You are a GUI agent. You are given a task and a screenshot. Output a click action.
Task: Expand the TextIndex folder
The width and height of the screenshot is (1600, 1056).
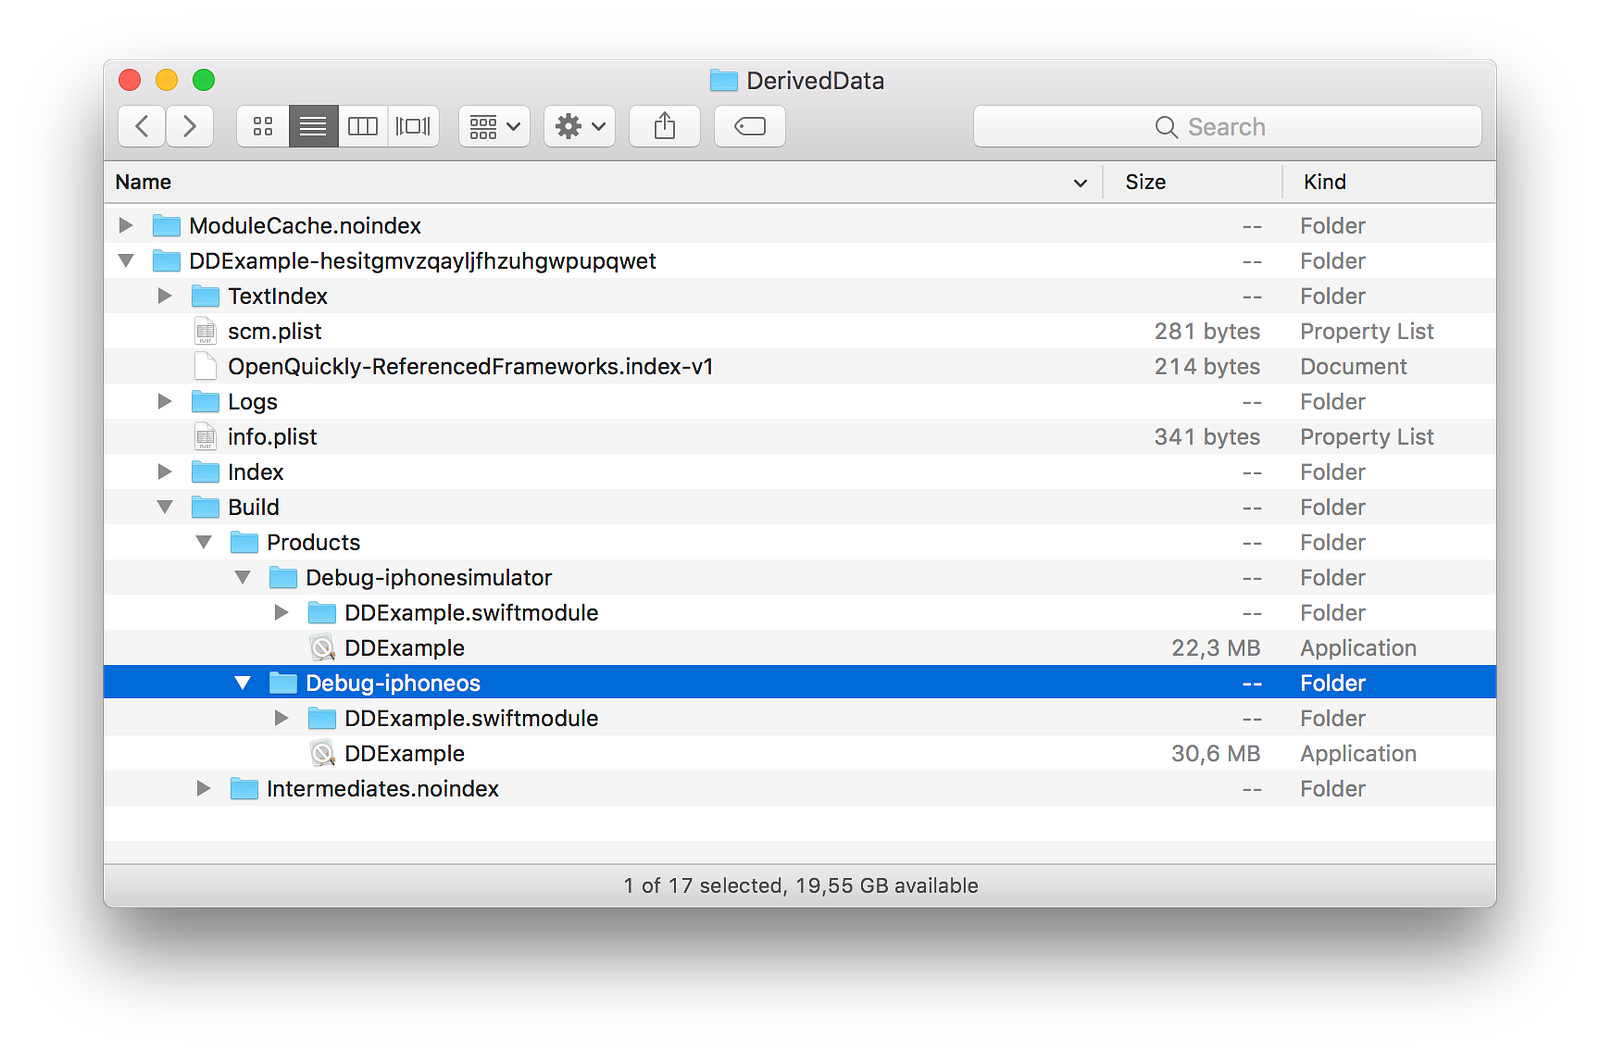[165, 296]
